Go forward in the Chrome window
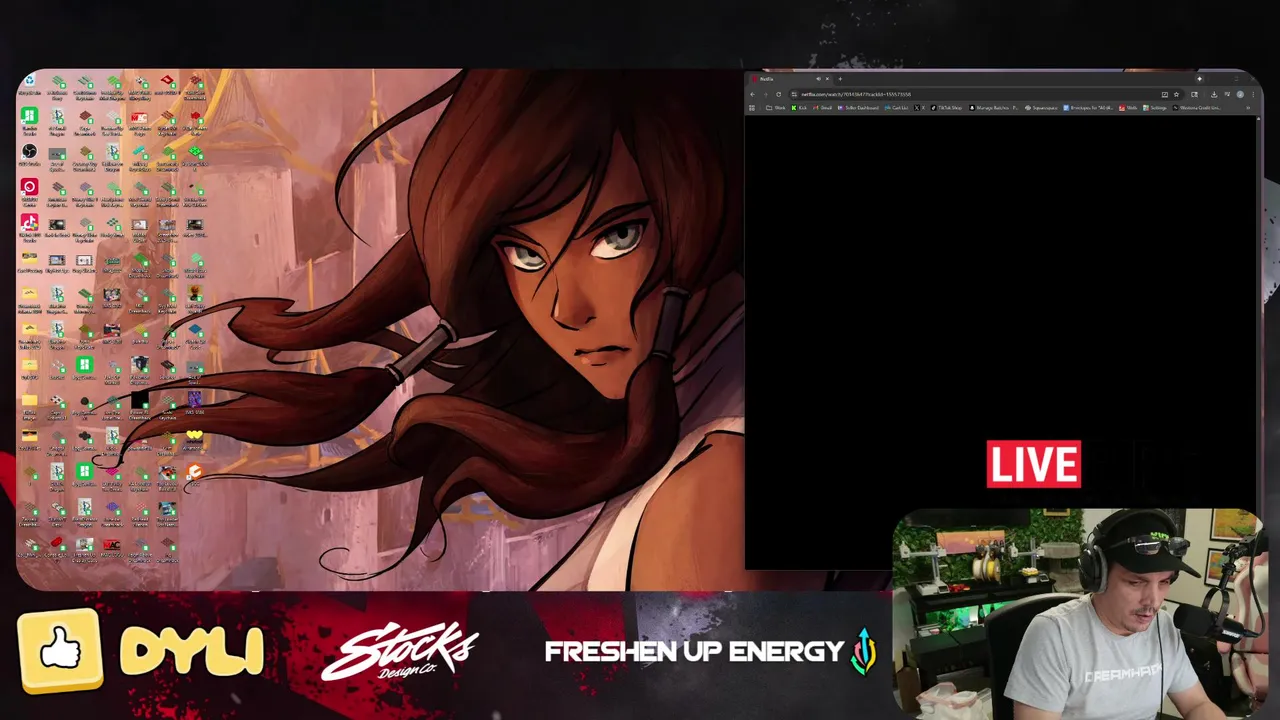 [765, 94]
